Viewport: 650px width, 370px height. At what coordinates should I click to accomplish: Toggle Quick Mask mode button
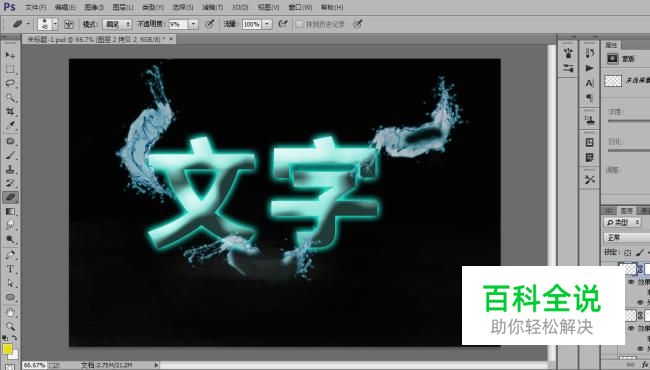pos(10,367)
